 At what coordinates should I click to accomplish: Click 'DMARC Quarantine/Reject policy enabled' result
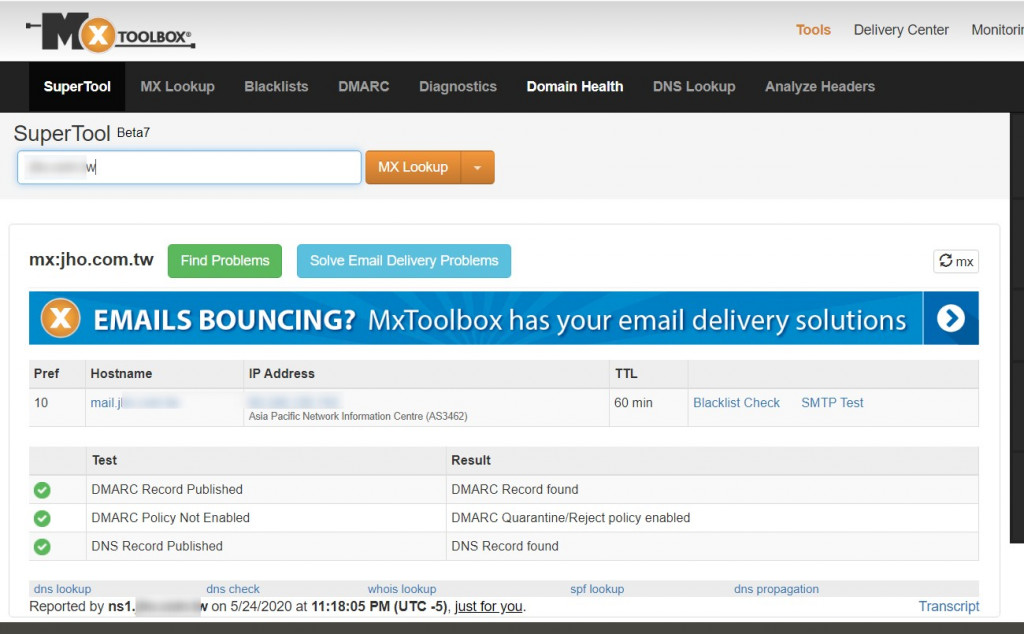(x=571, y=518)
